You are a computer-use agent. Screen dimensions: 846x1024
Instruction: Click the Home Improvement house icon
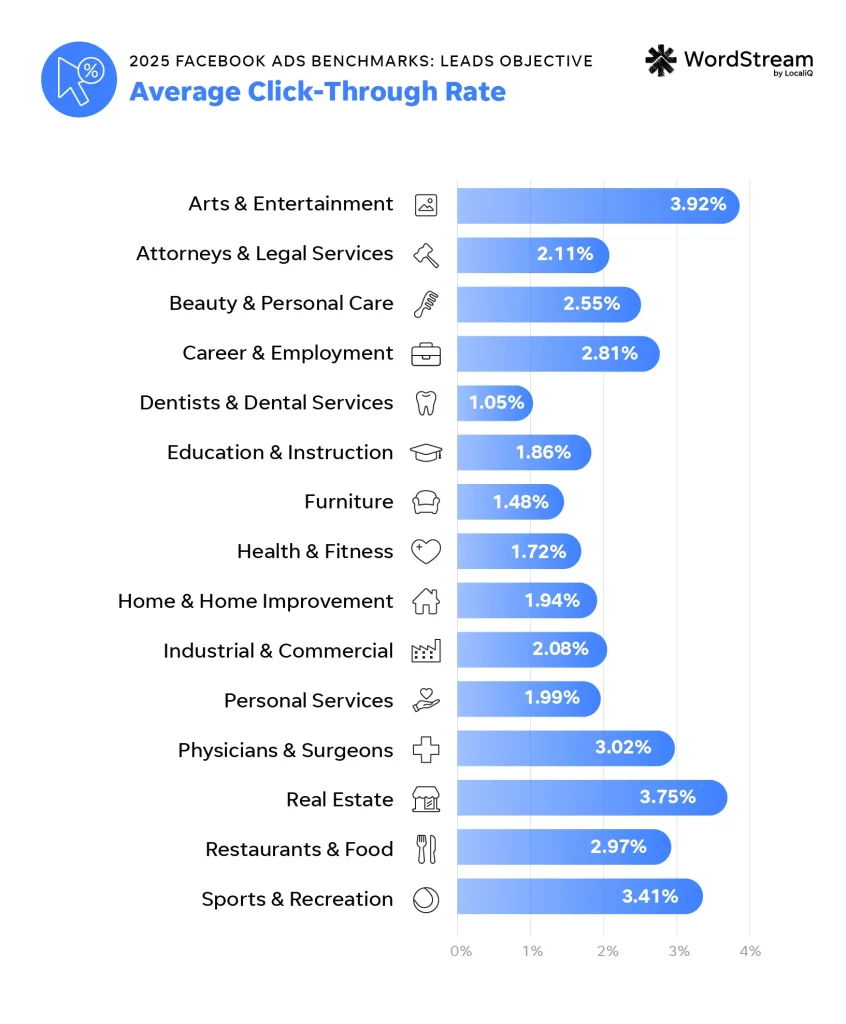coord(426,601)
